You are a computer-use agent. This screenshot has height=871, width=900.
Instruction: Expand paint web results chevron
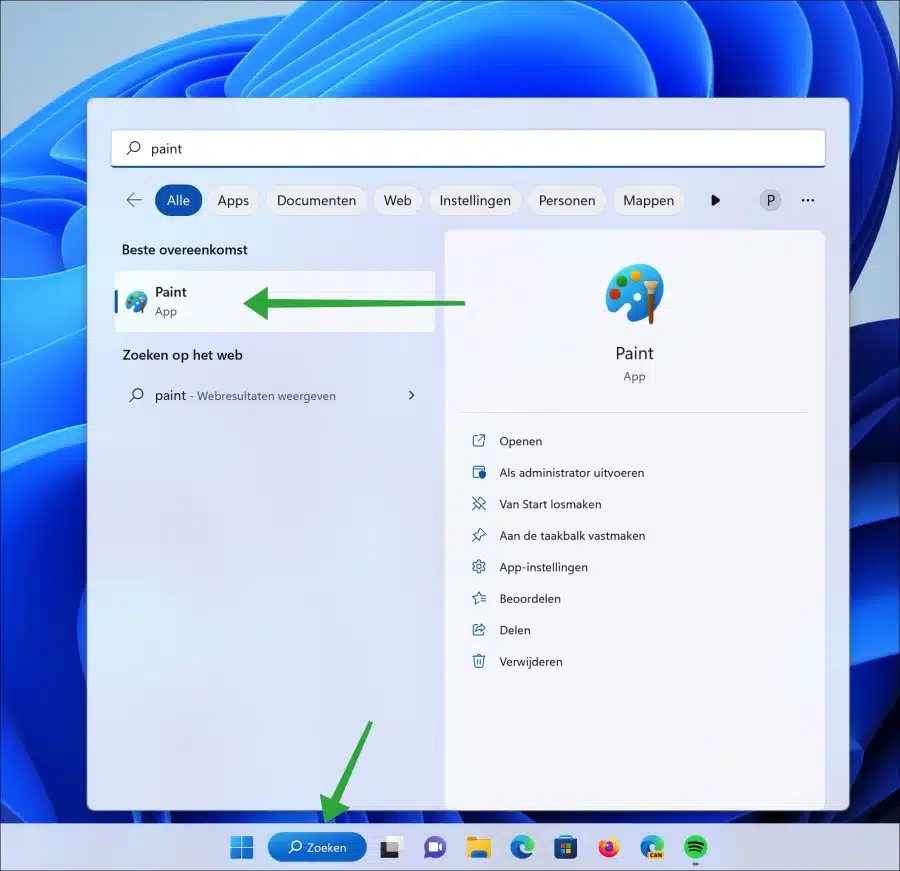tap(411, 395)
